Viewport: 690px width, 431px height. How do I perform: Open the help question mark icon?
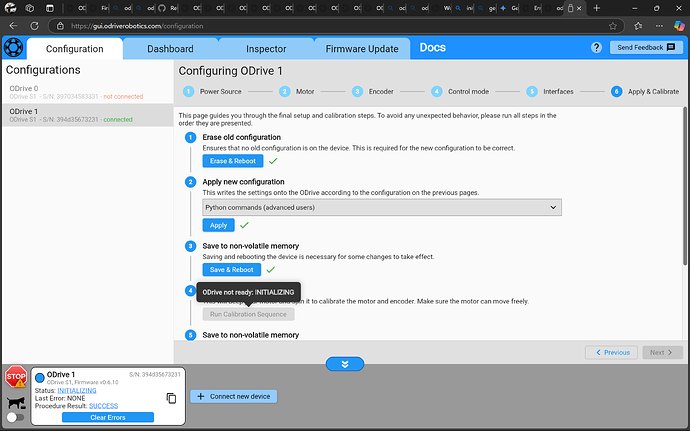pos(596,48)
